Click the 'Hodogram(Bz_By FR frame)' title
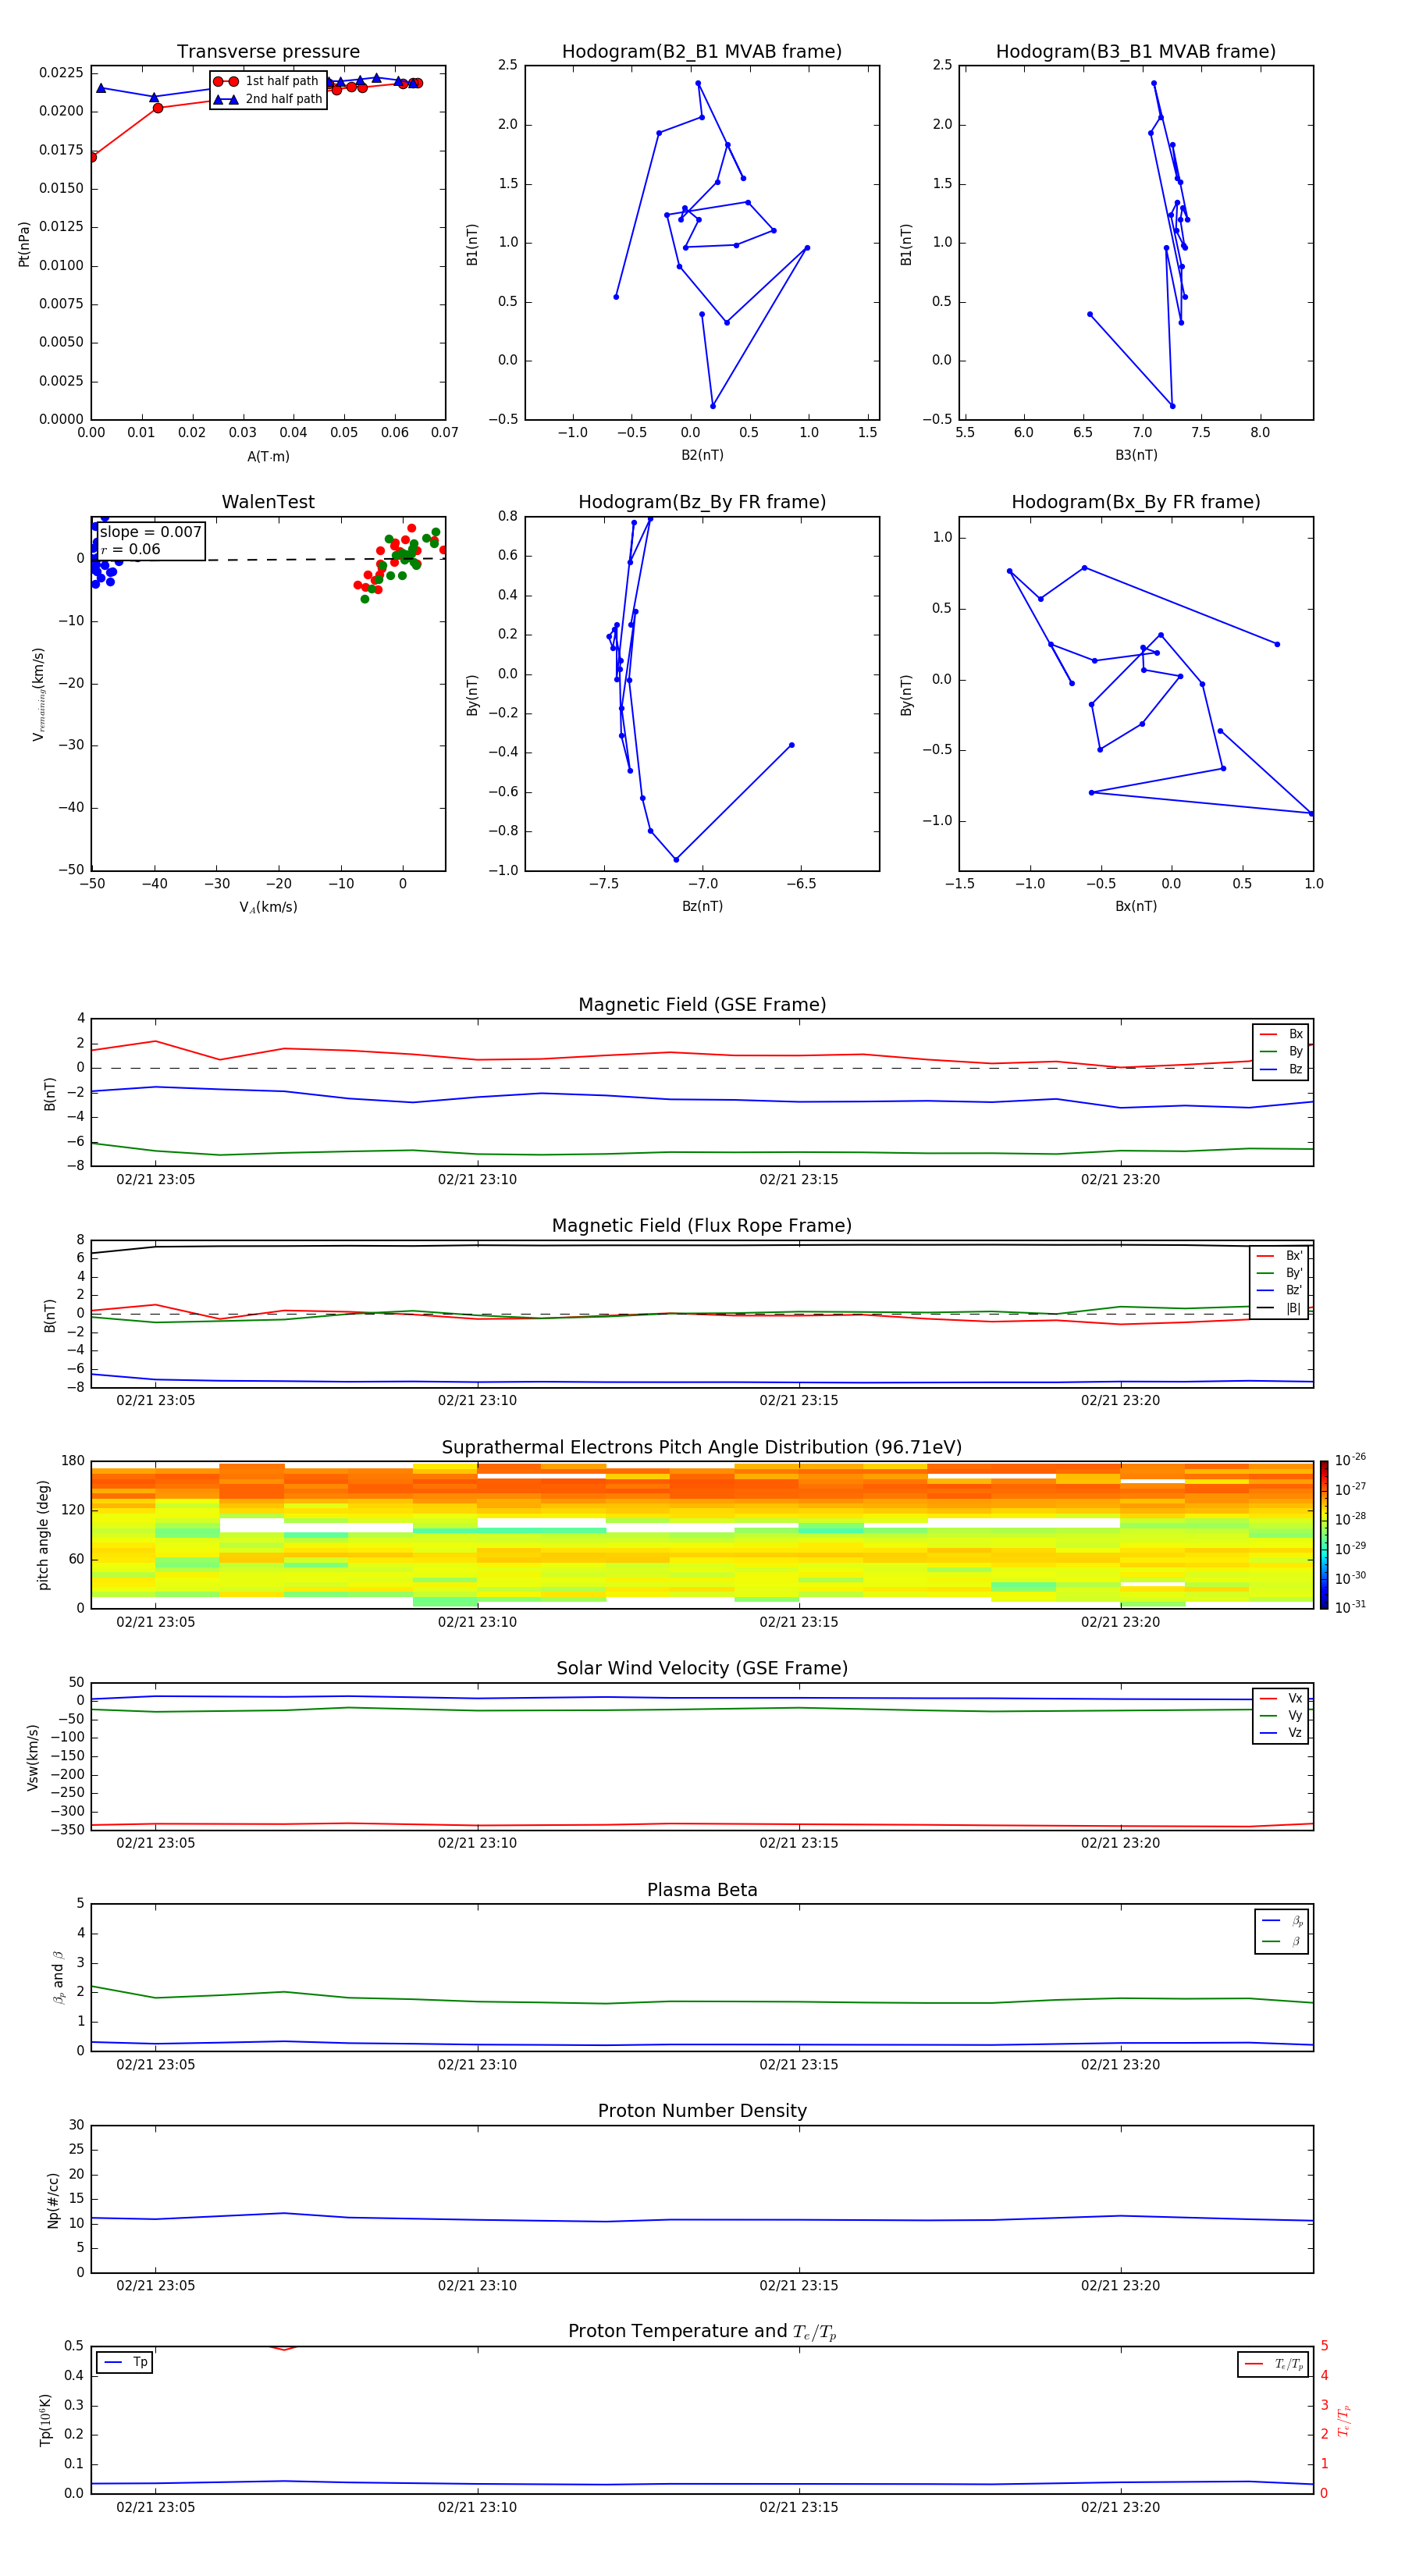 (702, 501)
